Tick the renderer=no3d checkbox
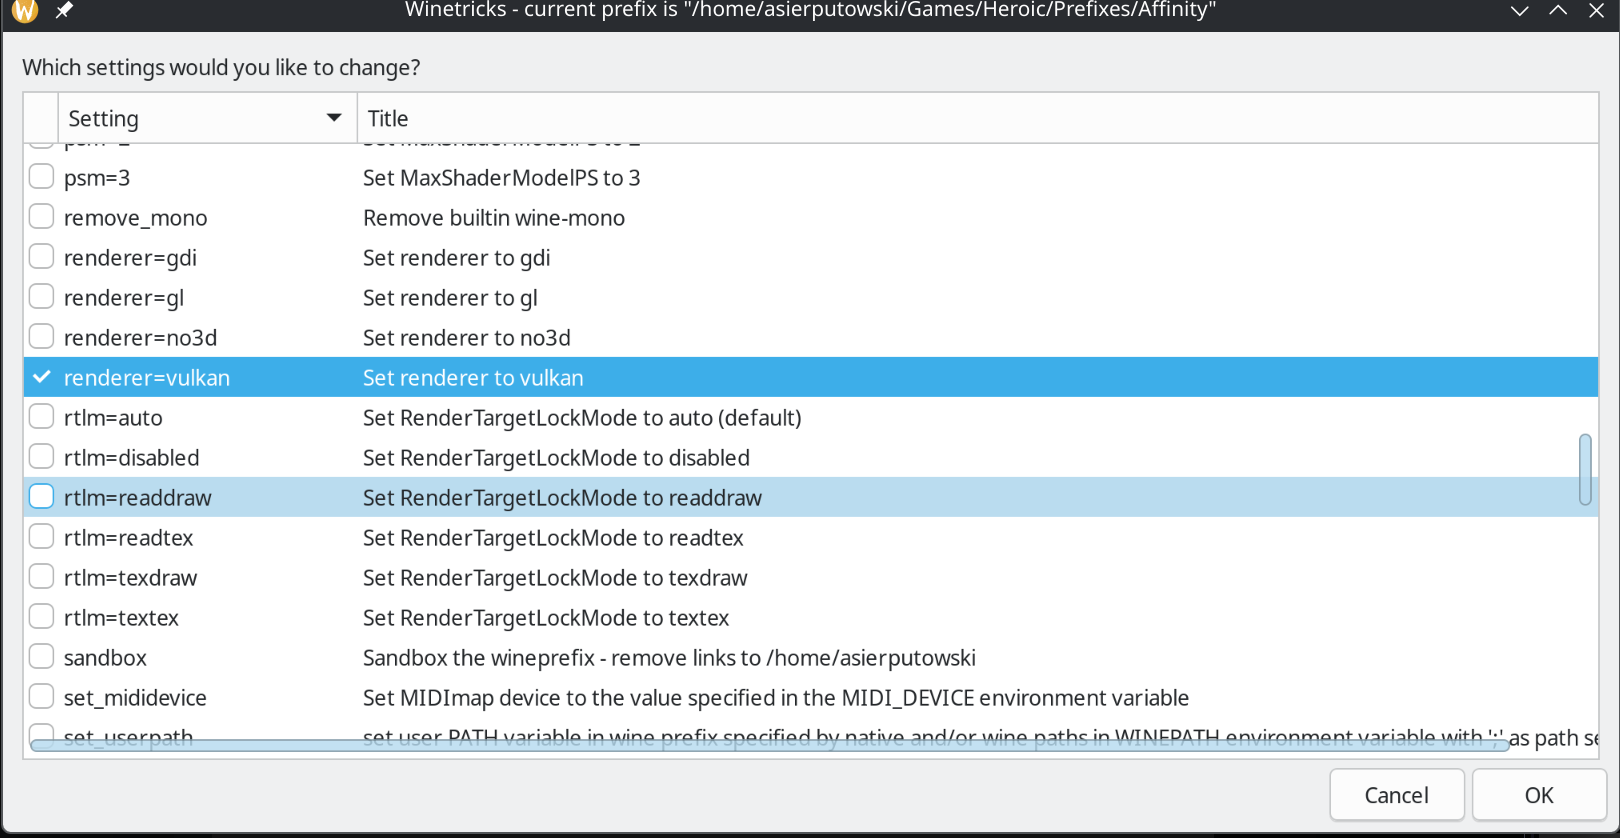This screenshot has height=838, width=1620. 41,337
